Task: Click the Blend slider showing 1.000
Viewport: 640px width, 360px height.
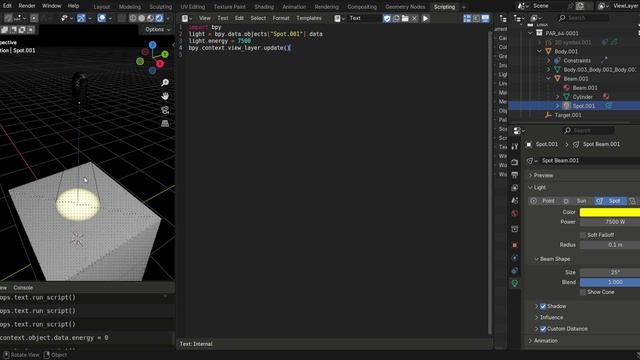Action: click(x=610, y=282)
